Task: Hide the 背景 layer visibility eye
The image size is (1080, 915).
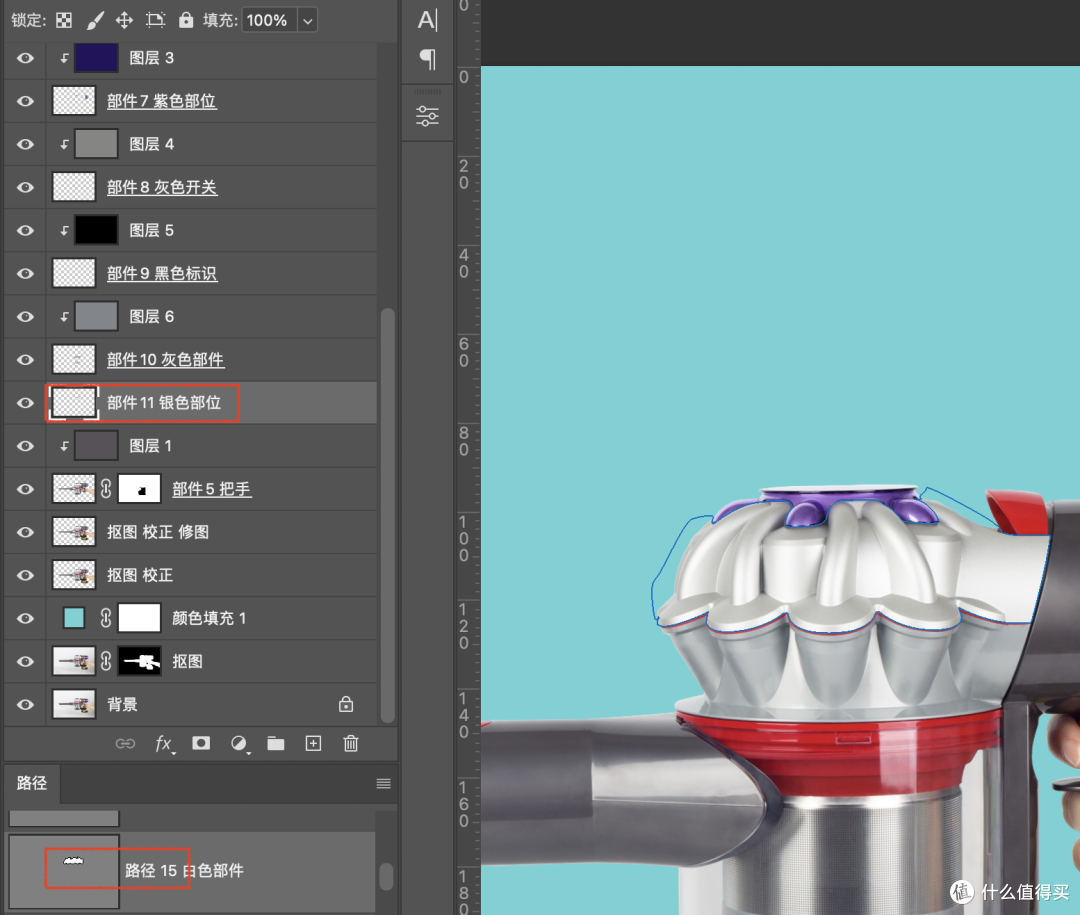Action: (x=25, y=704)
